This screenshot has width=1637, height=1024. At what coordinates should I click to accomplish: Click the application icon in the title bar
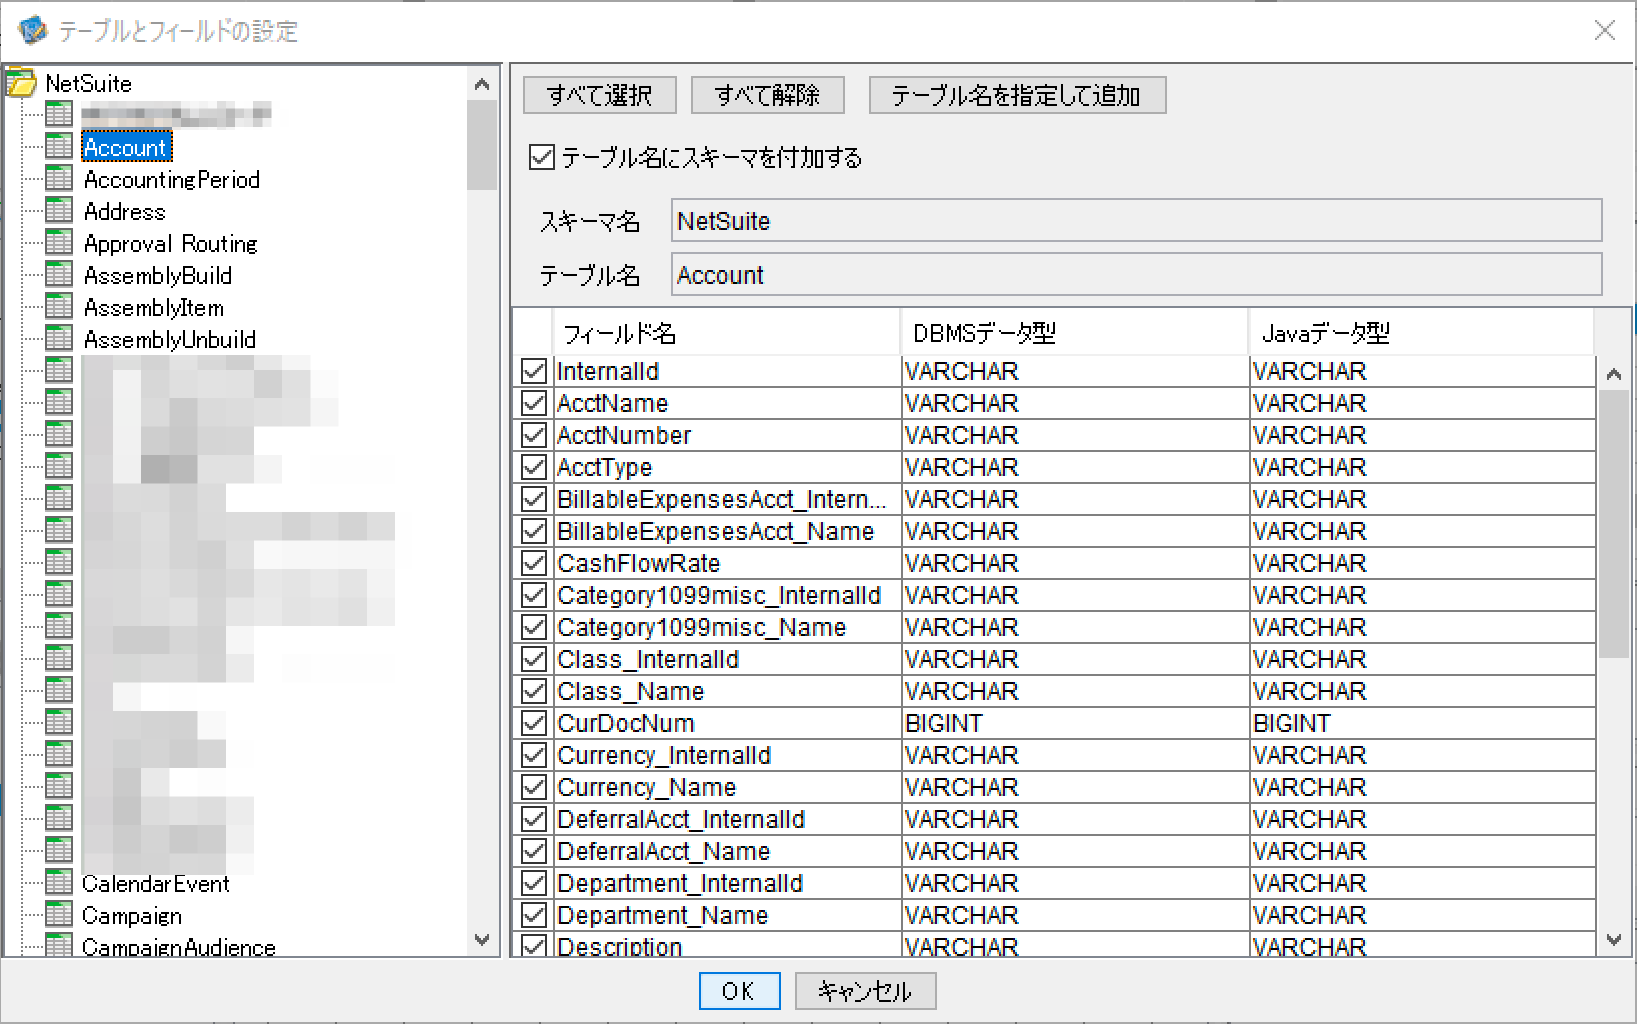[x=32, y=30]
